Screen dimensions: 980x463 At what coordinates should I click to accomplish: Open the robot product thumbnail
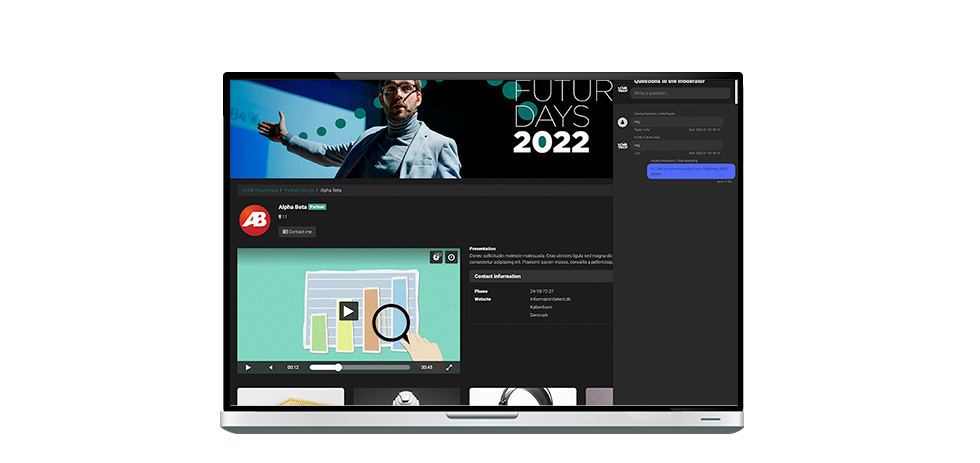[x=407, y=397]
